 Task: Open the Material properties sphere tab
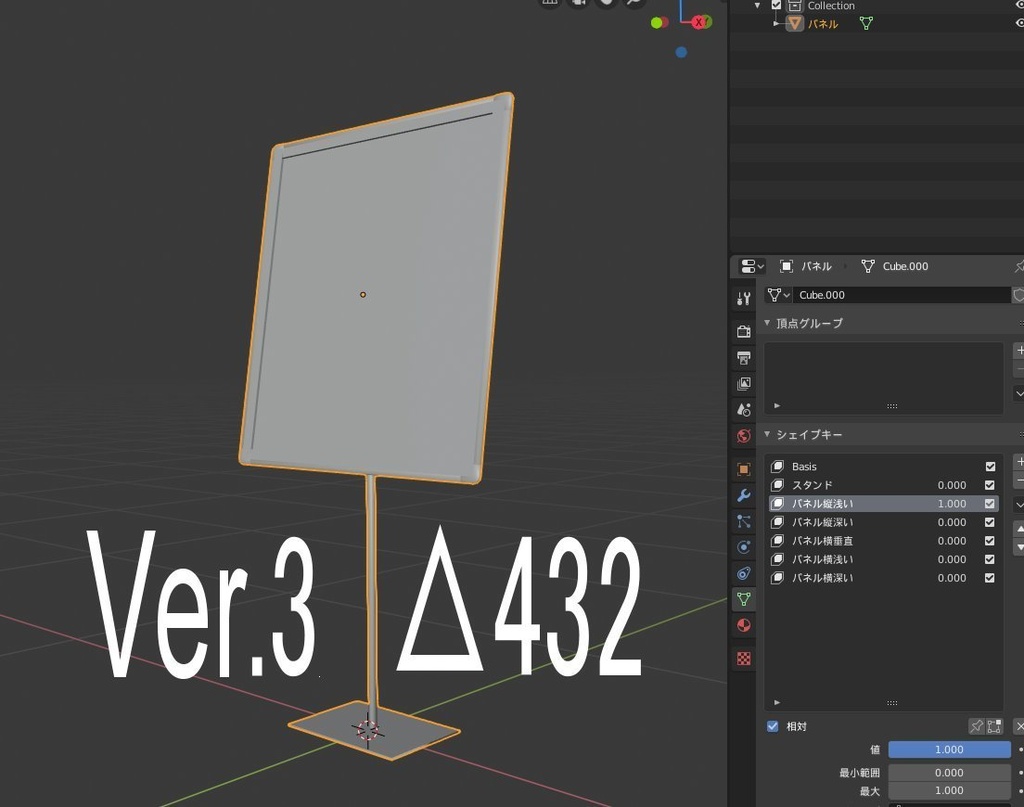point(744,625)
